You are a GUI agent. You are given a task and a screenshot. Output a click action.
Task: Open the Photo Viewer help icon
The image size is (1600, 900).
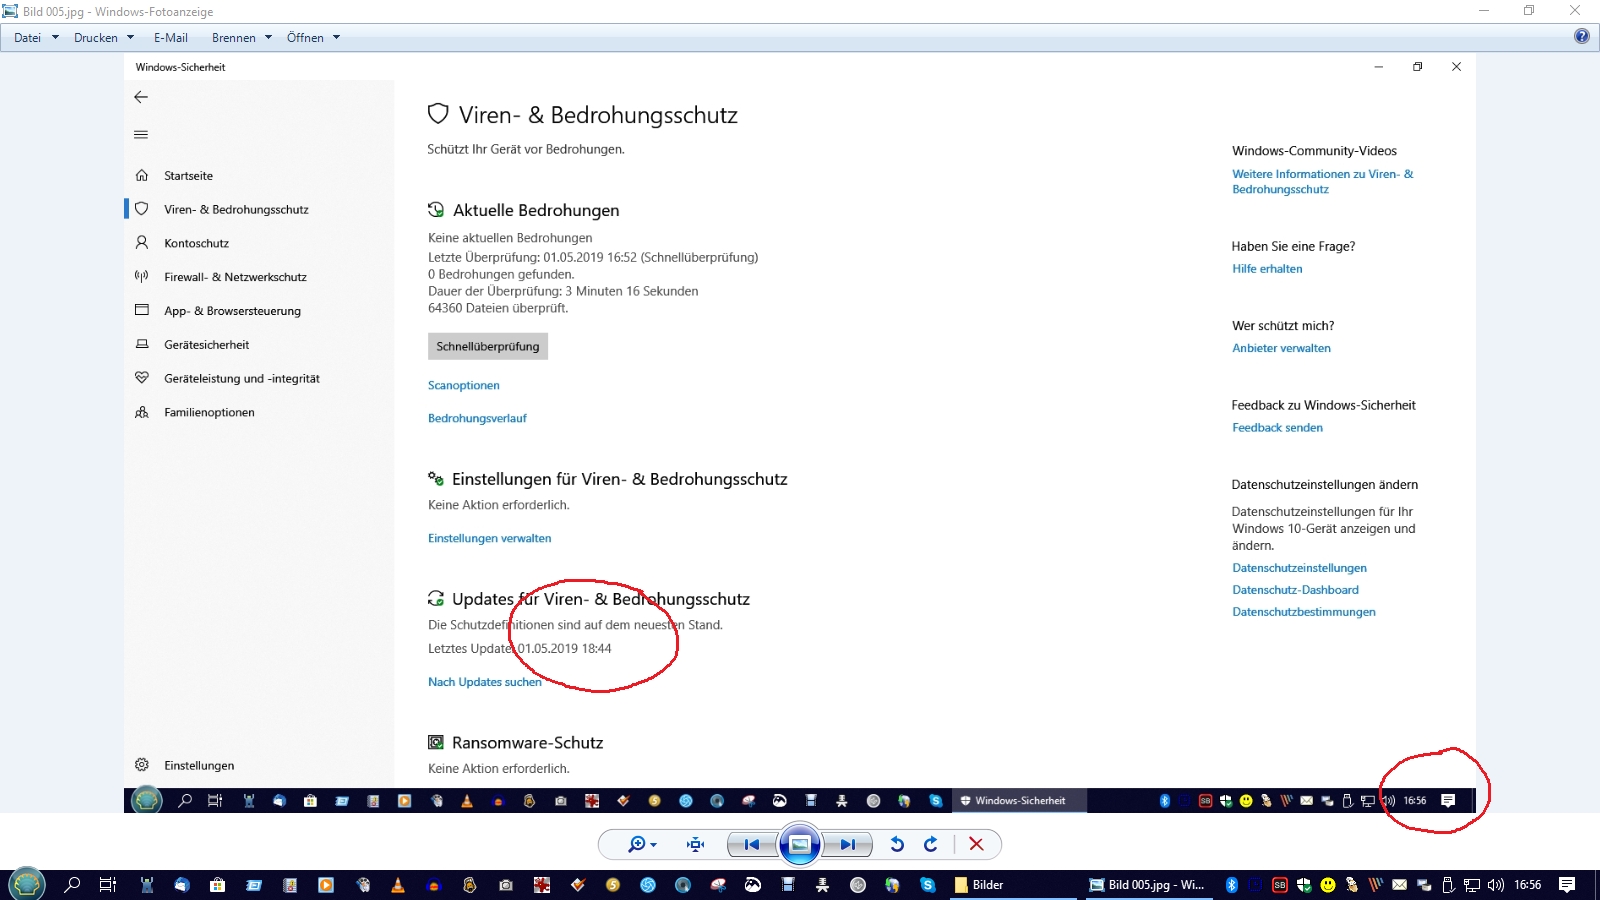point(1582,37)
